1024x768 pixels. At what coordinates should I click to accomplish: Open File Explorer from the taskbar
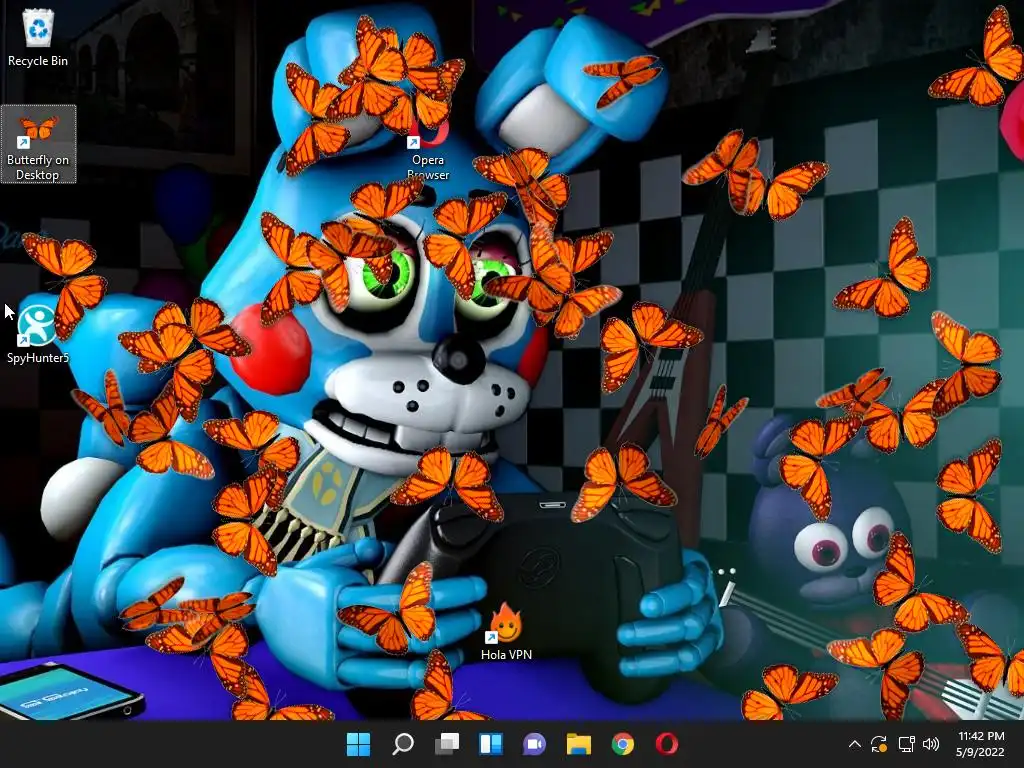(579, 744)
